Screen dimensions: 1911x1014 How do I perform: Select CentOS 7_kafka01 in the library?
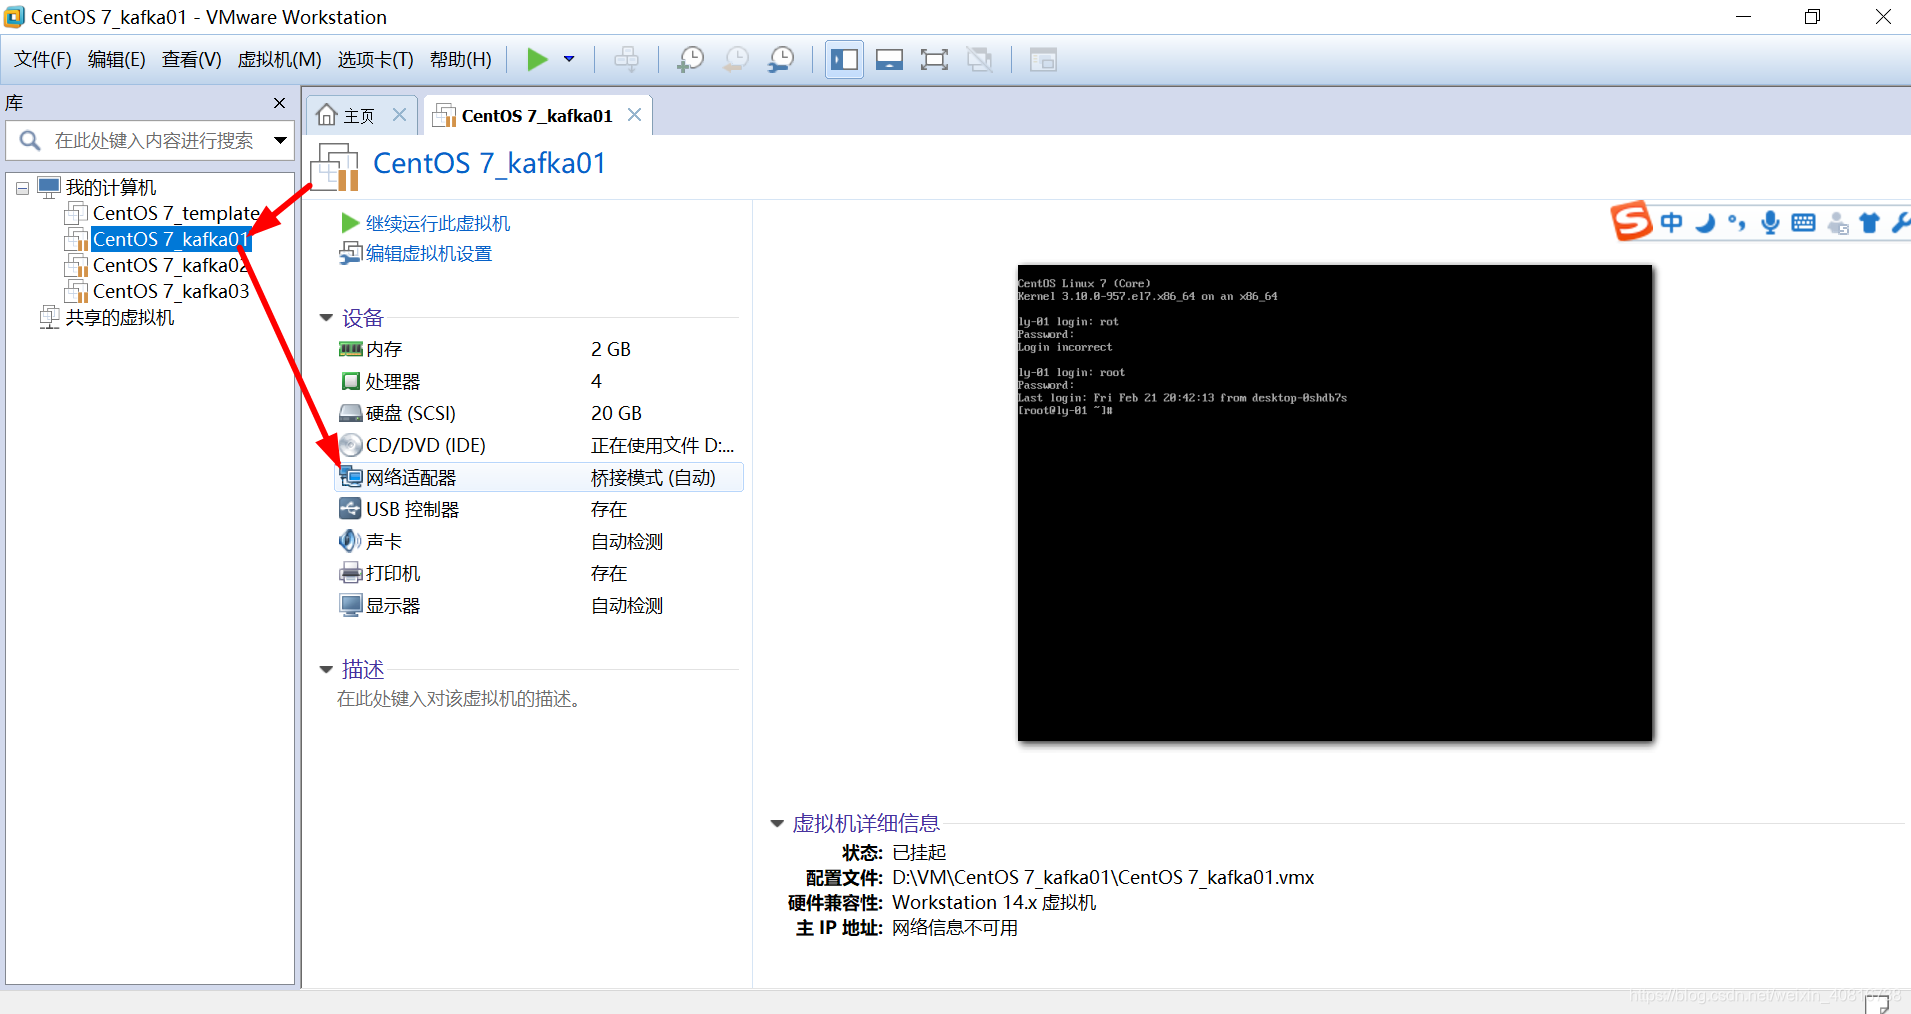point(170,239)
